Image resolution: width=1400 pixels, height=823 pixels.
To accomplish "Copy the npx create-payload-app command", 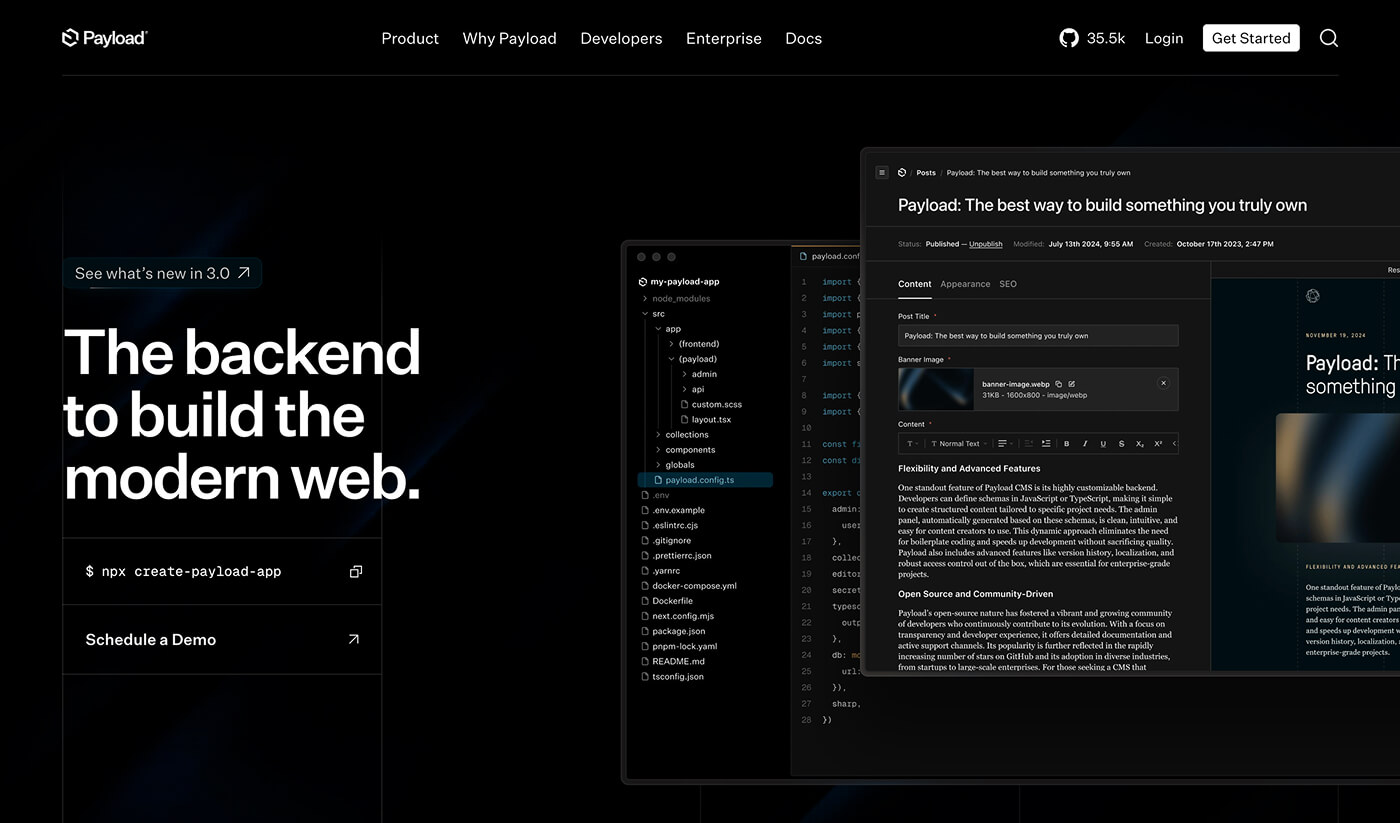I will pos(356,570).
